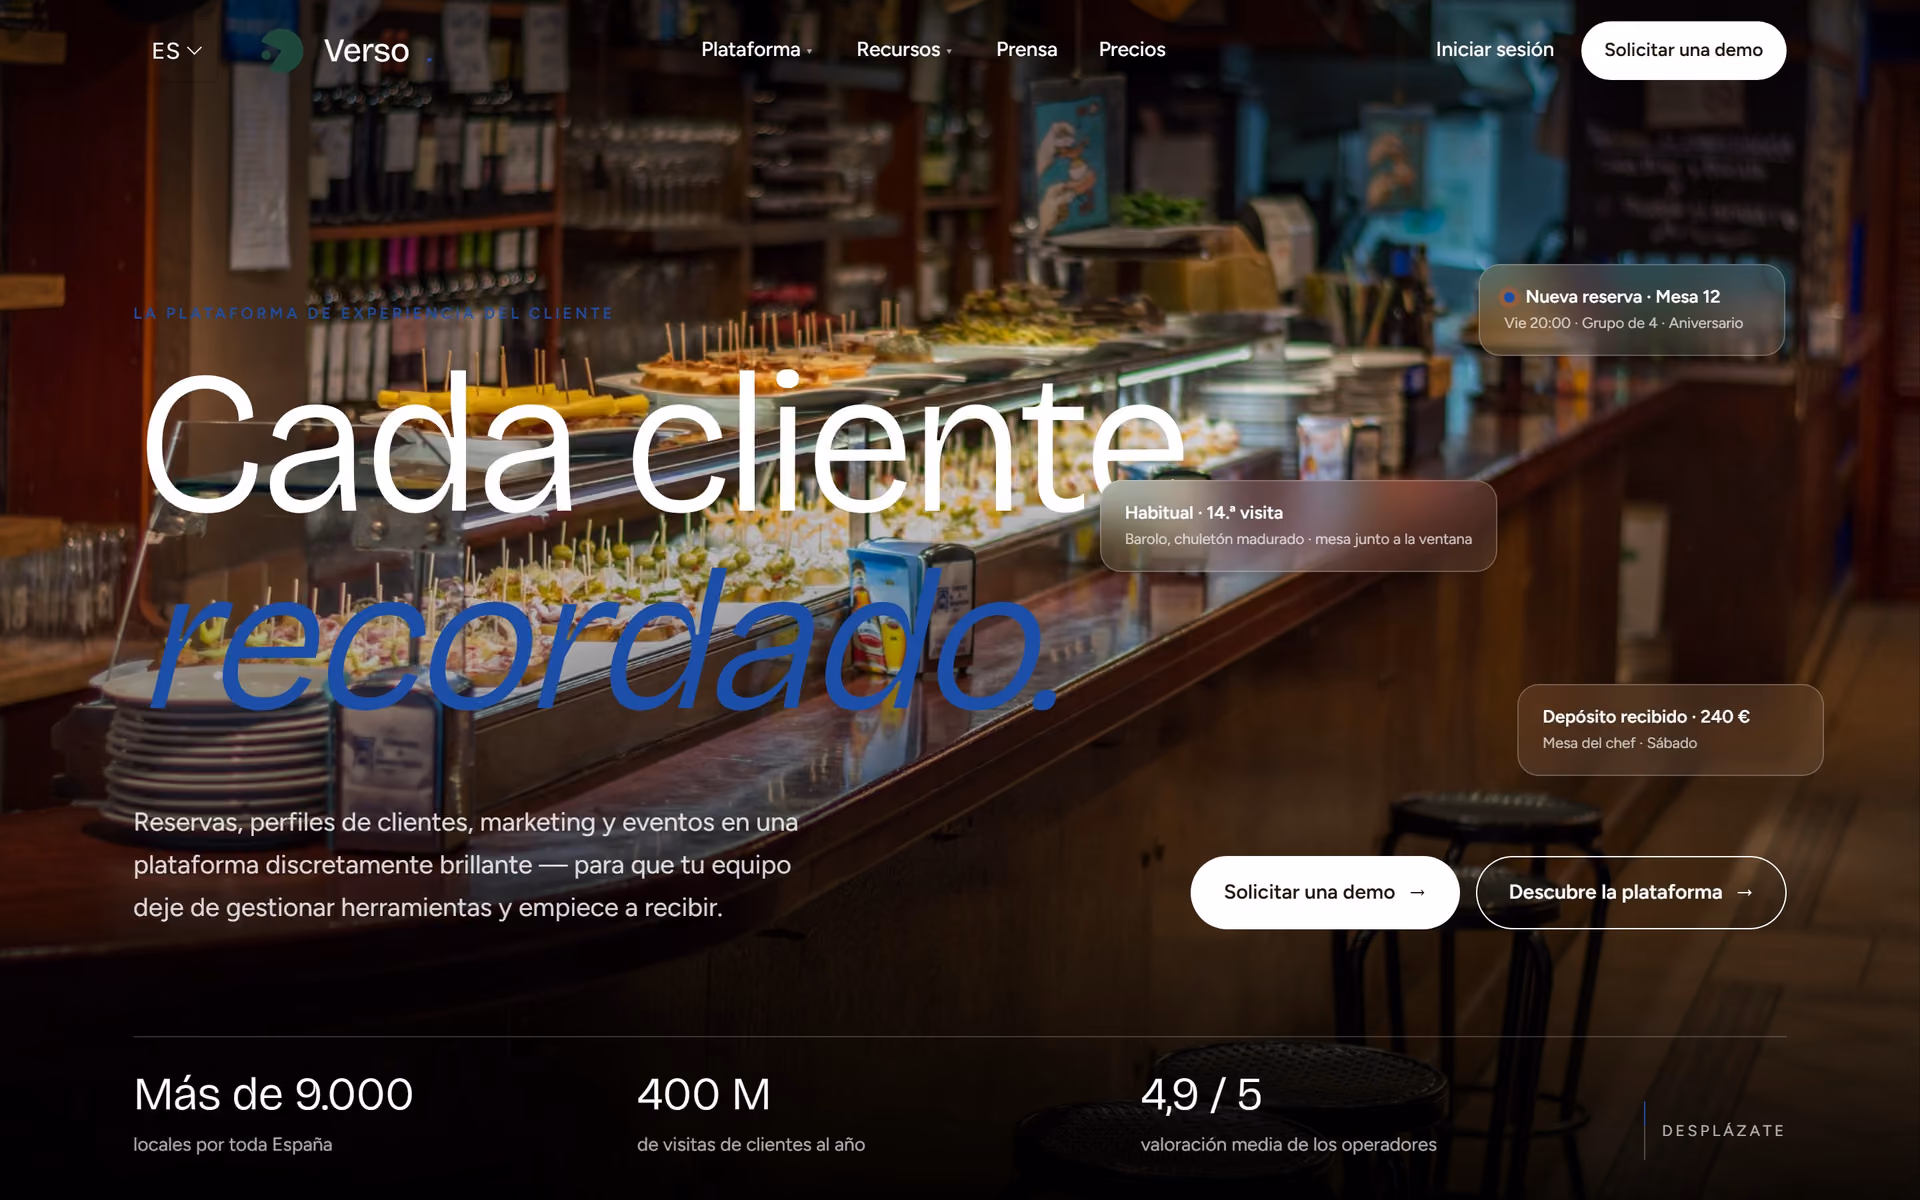This screenshot has width=1920, height=1200.
Task: Open the ES language selector
Action: (177, 51)
